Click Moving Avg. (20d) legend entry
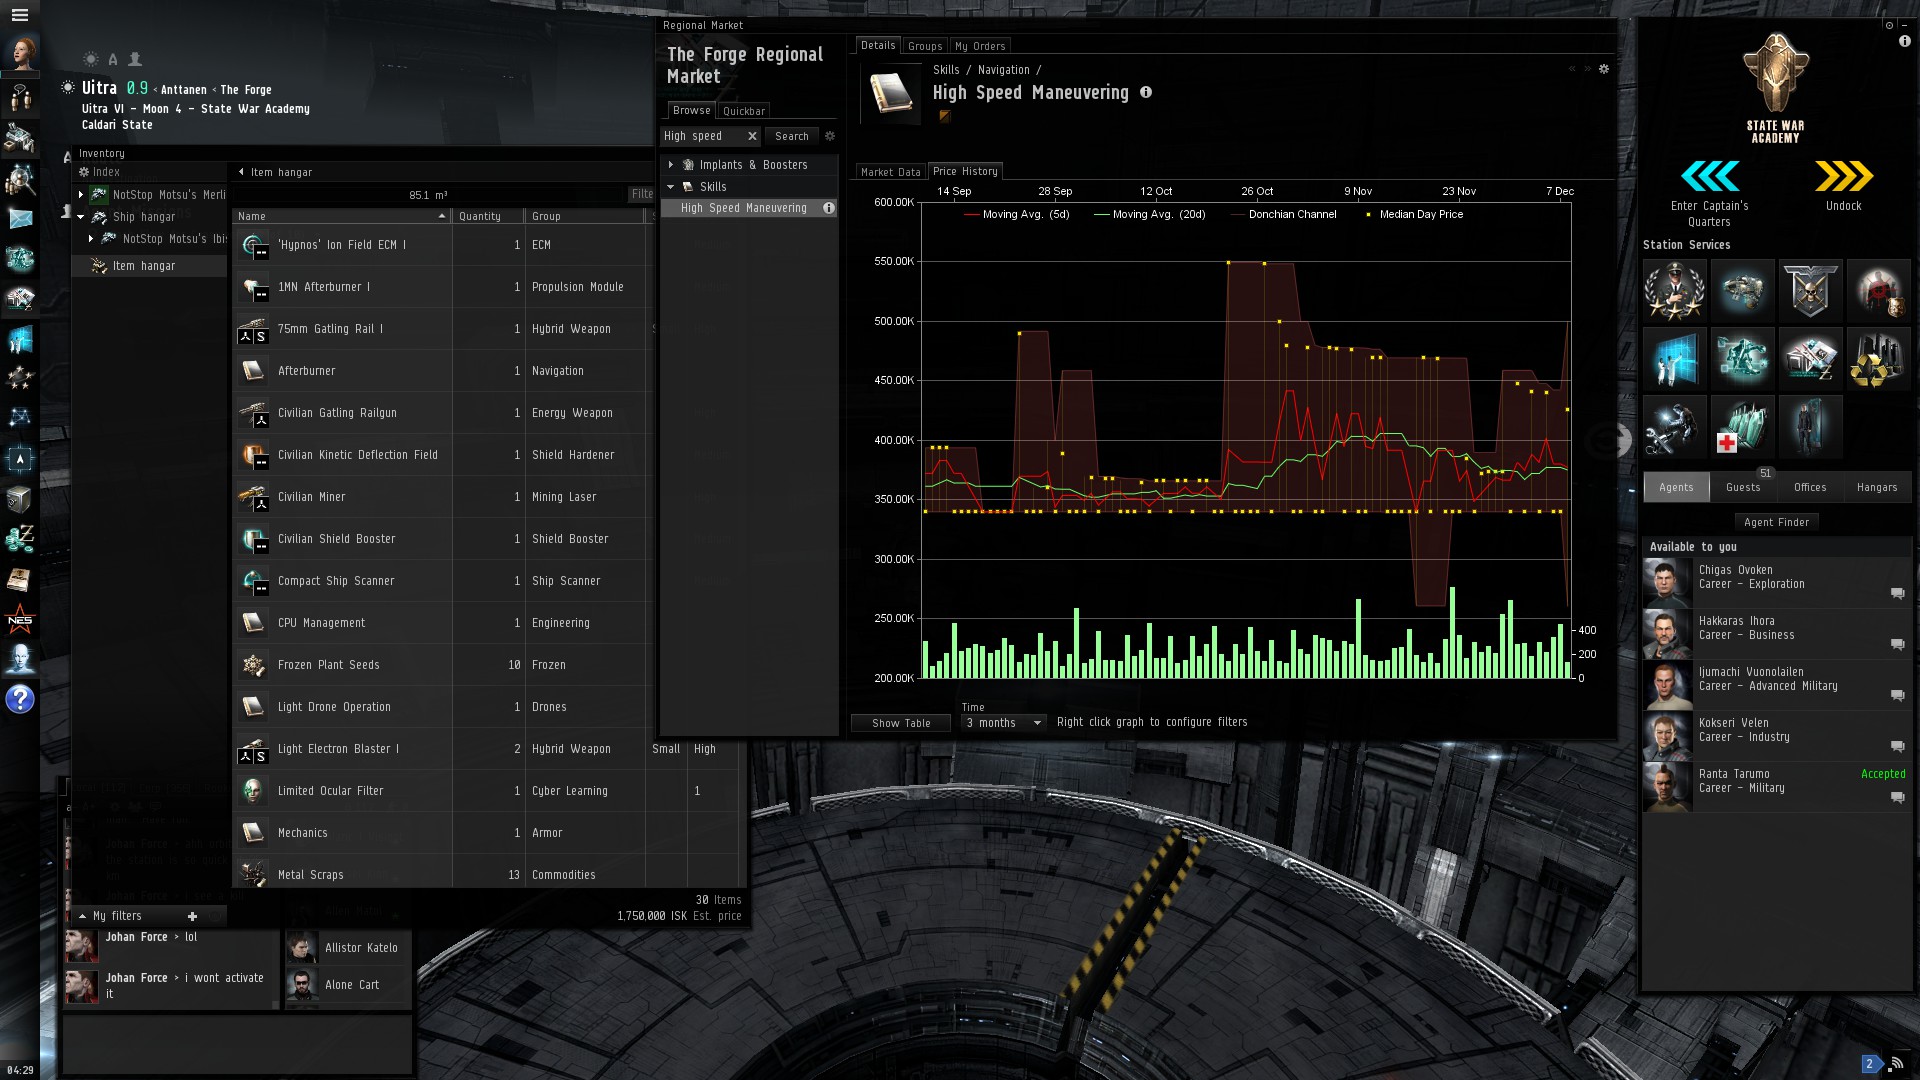1920x1080 pixels. tap(1150, 214)
